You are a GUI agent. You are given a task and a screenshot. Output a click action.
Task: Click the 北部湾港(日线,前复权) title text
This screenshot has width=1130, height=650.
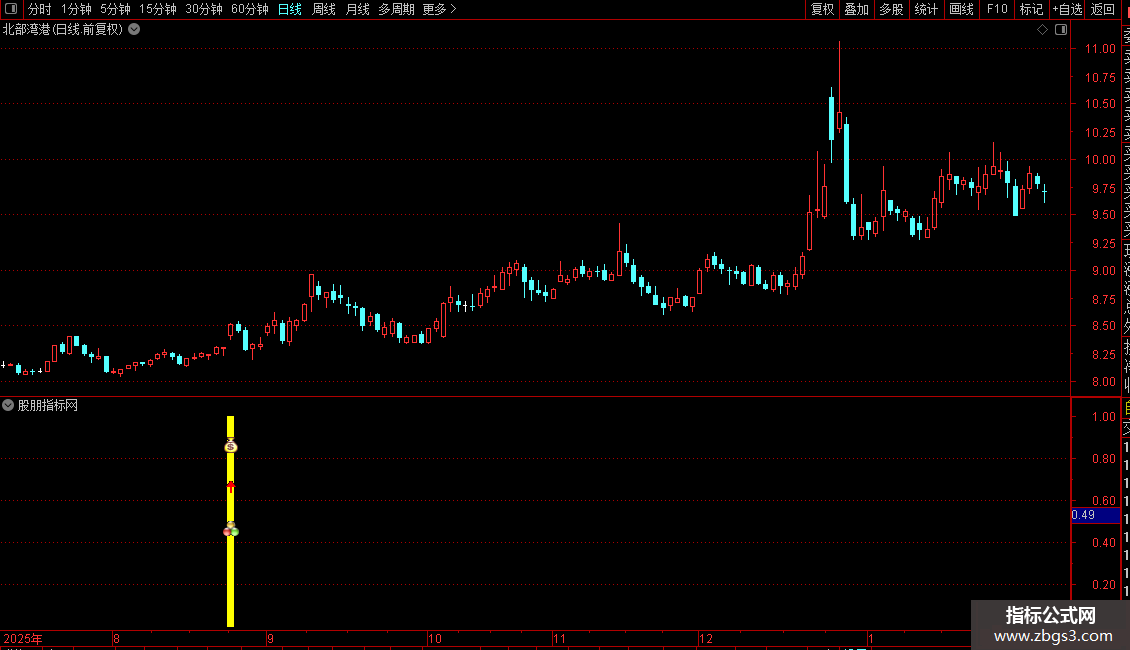tap(63, 30)
